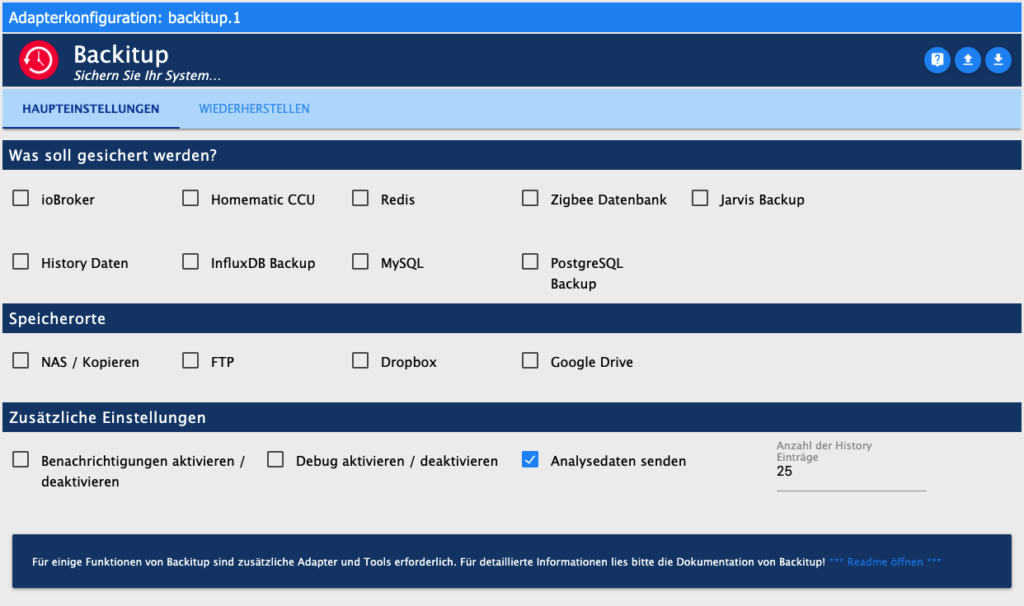Enable the FTP storage checkbox
This screenshot has height=606, width=1024.
191,360
